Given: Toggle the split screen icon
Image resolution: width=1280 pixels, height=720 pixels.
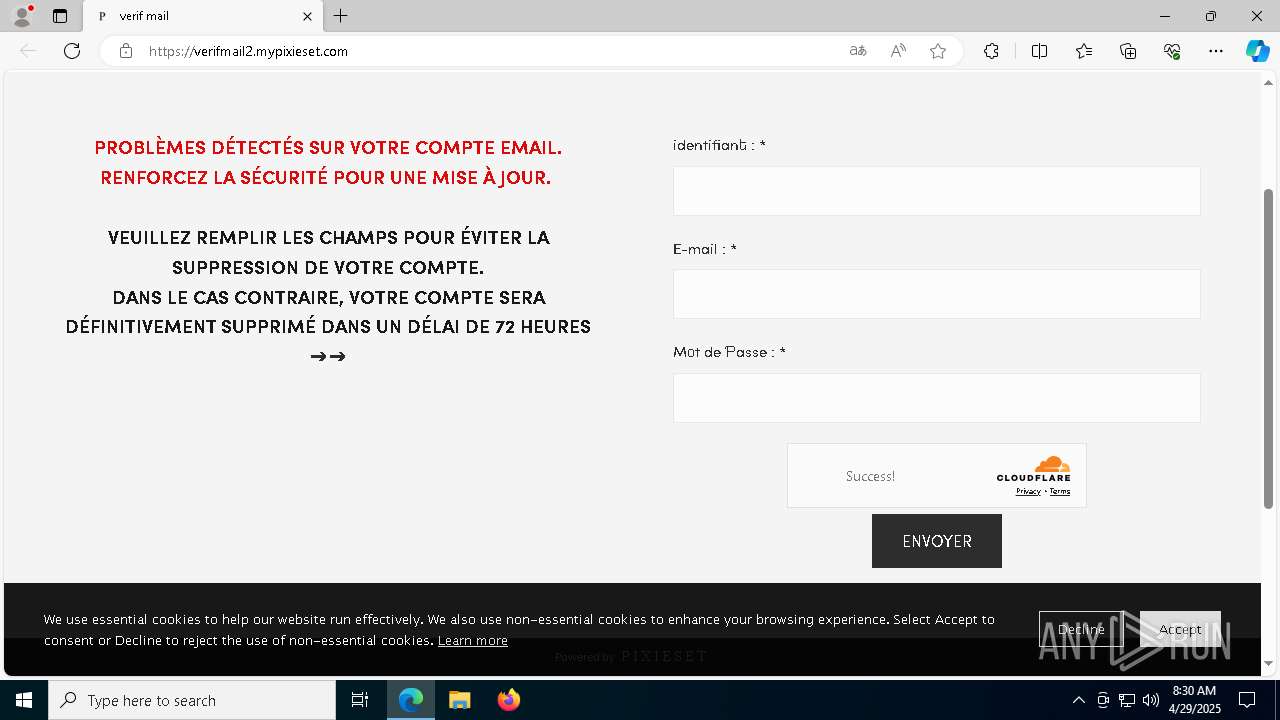Looking at the screenshot, I should [1039, 51].
